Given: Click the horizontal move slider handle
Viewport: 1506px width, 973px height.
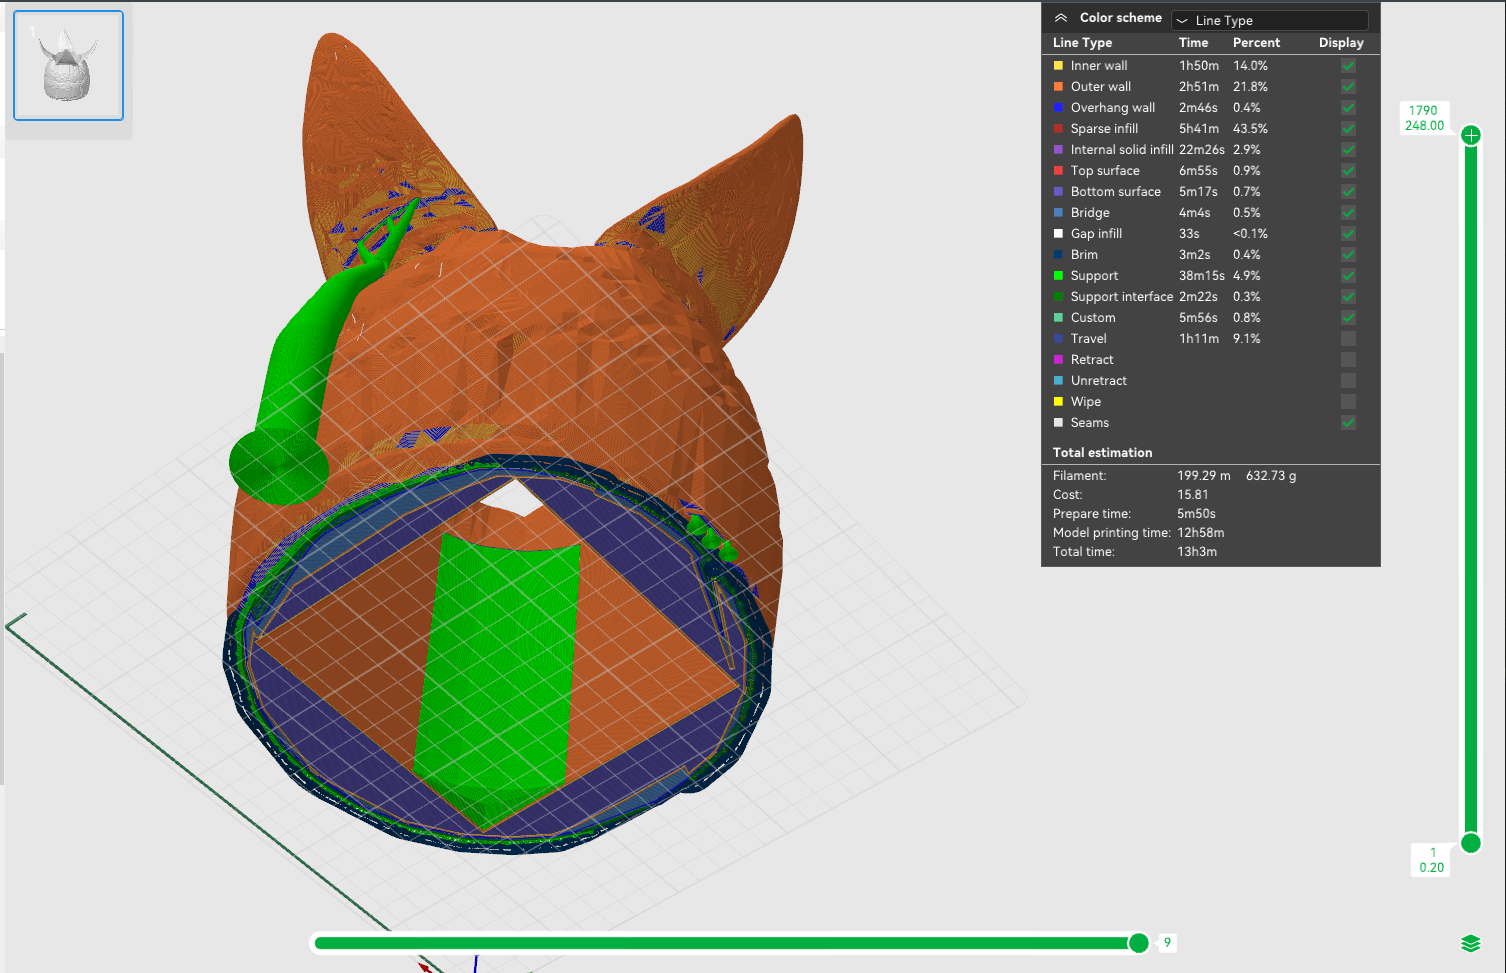Looking at the screenshot, I should [x=1139, y=943].
